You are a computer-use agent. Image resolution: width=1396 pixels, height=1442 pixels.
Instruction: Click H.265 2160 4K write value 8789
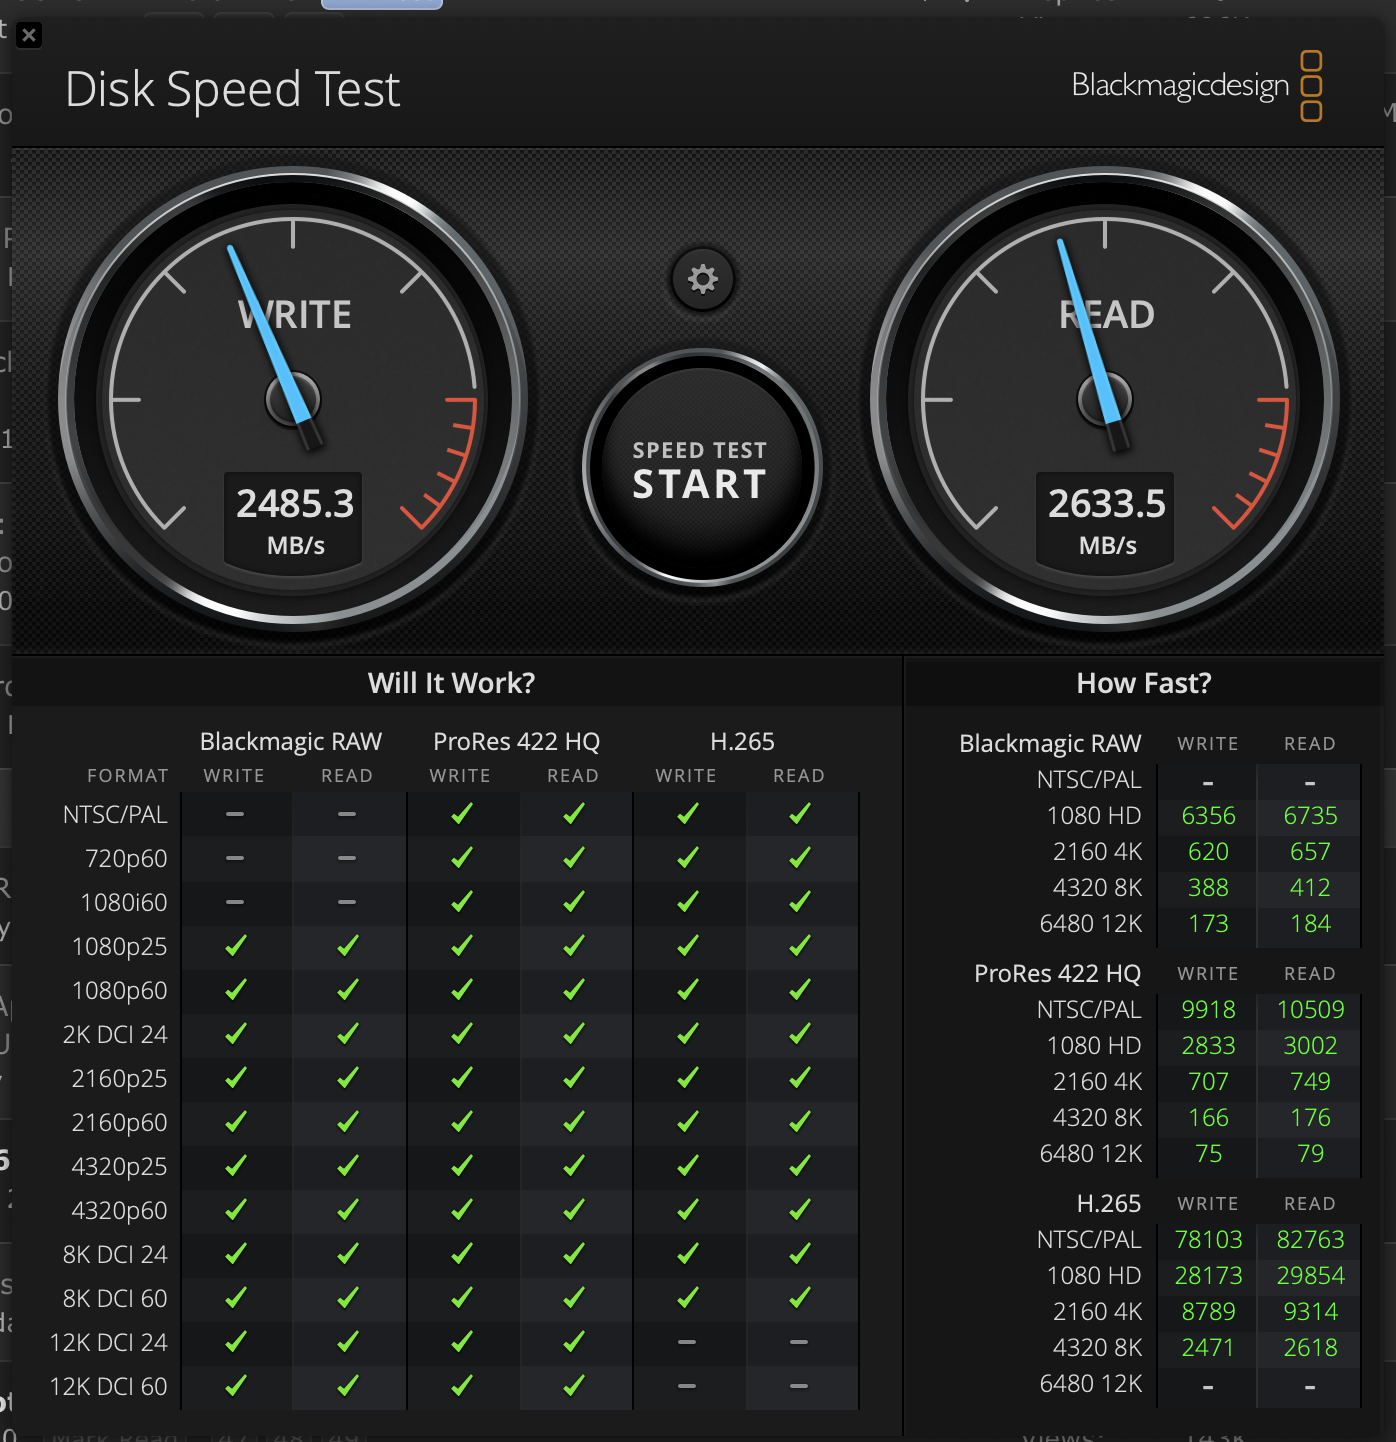tap(1209, 1312)
